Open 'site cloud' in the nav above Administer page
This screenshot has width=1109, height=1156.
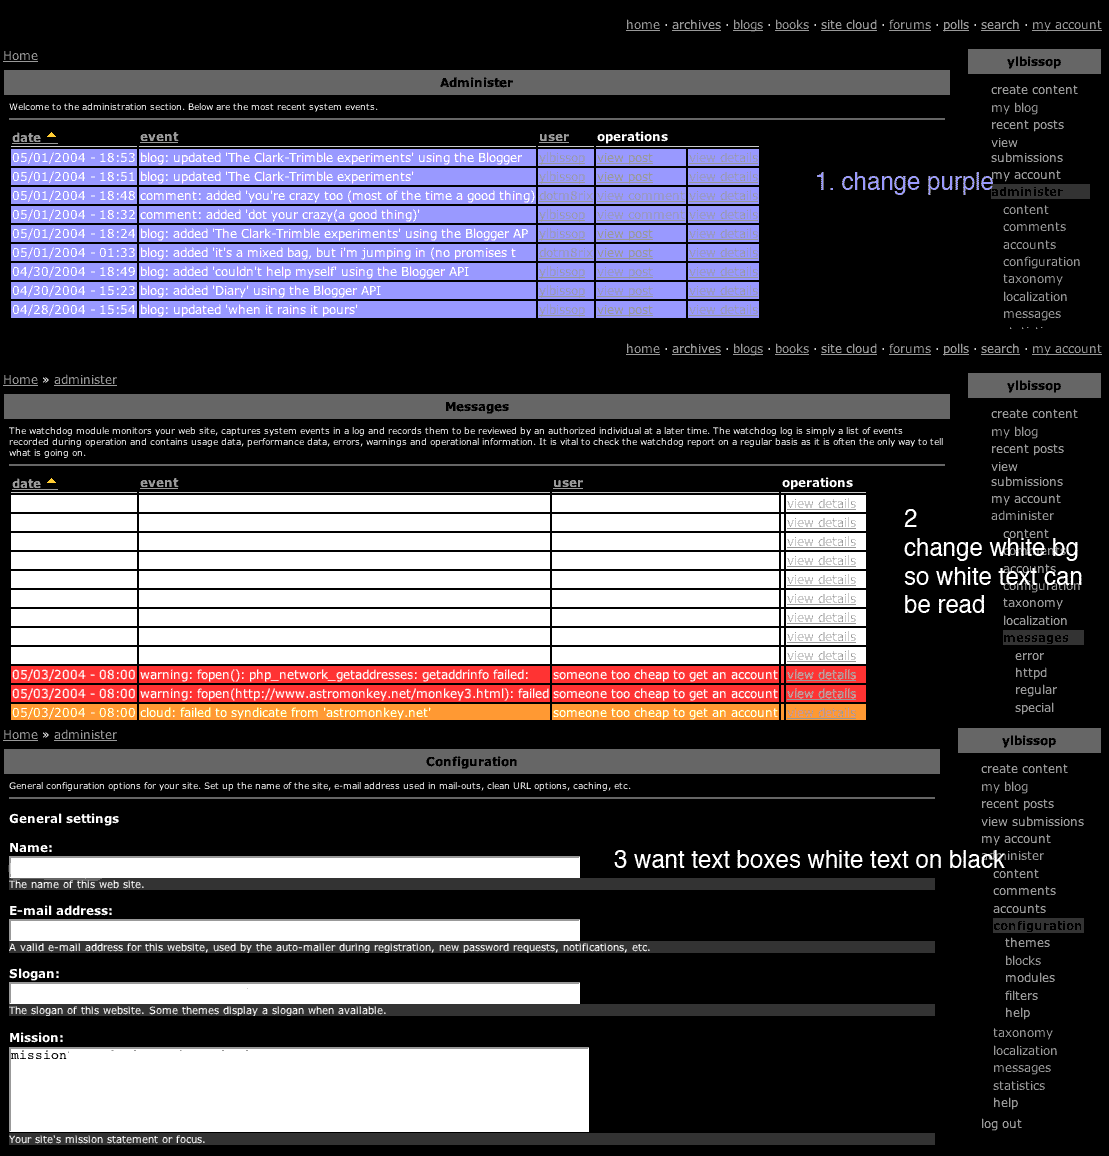click(x=849, y=25)
